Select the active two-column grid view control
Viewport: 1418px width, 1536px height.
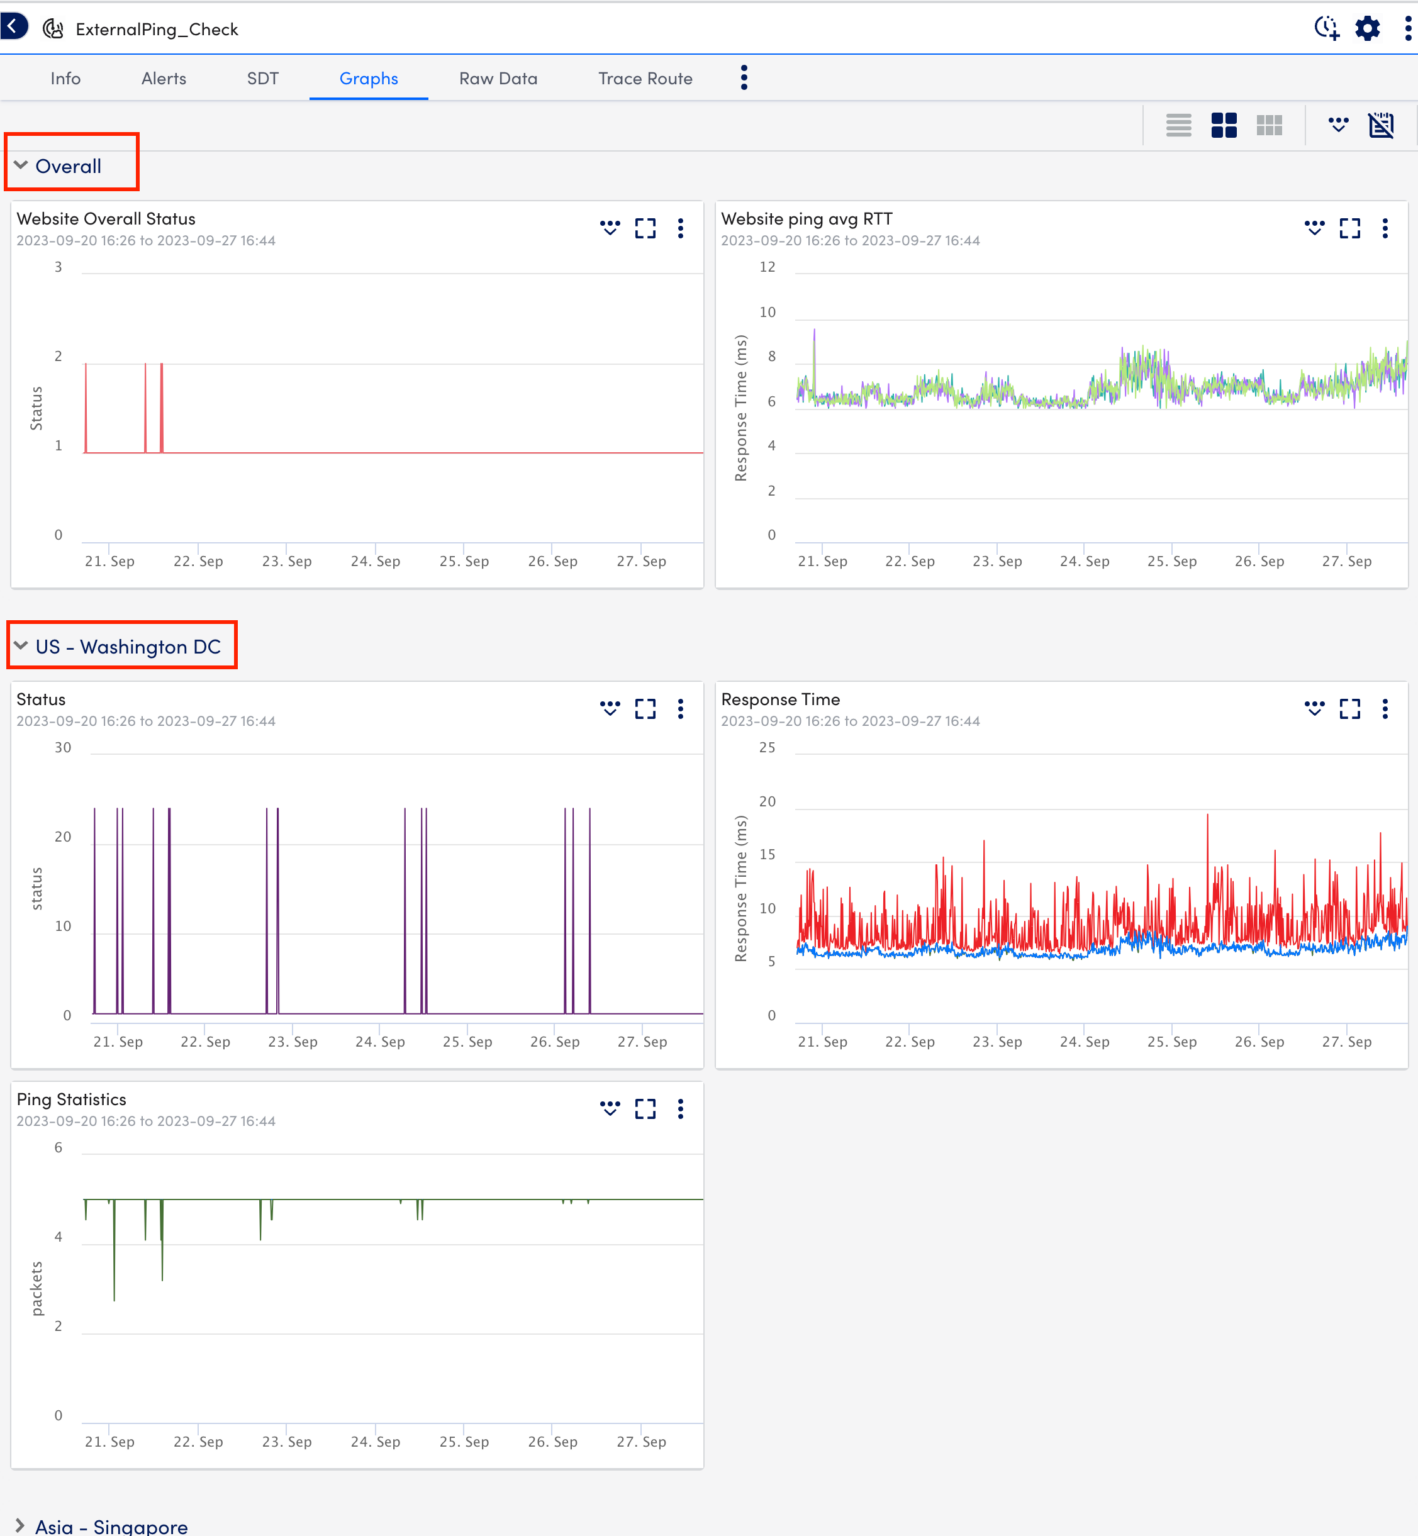point(1223,124)
